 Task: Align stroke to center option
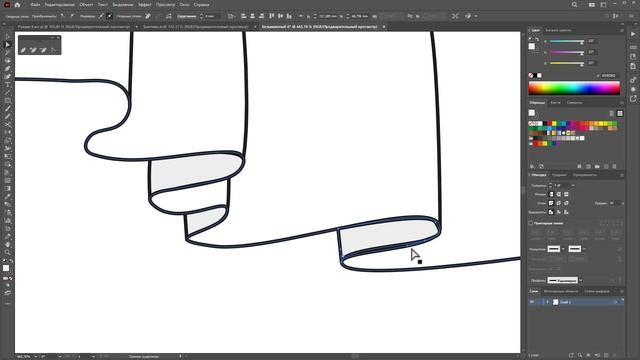coord(551,212)
